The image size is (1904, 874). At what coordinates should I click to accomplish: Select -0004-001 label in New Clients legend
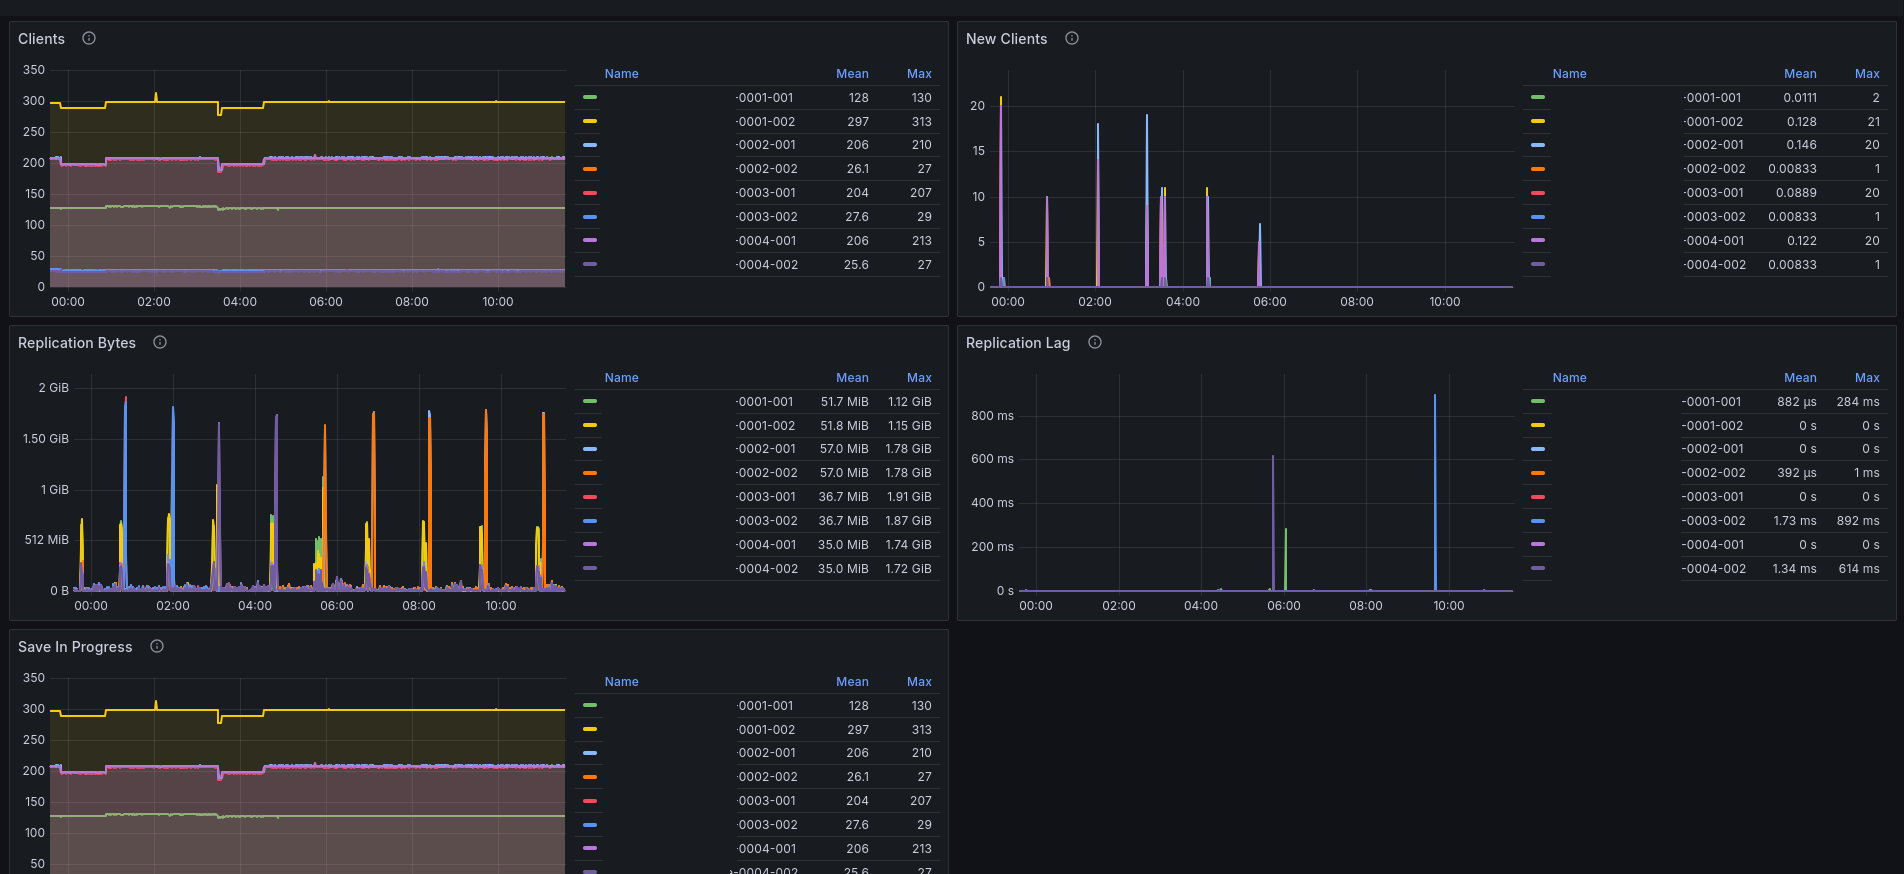click(x=1714, y=241)
